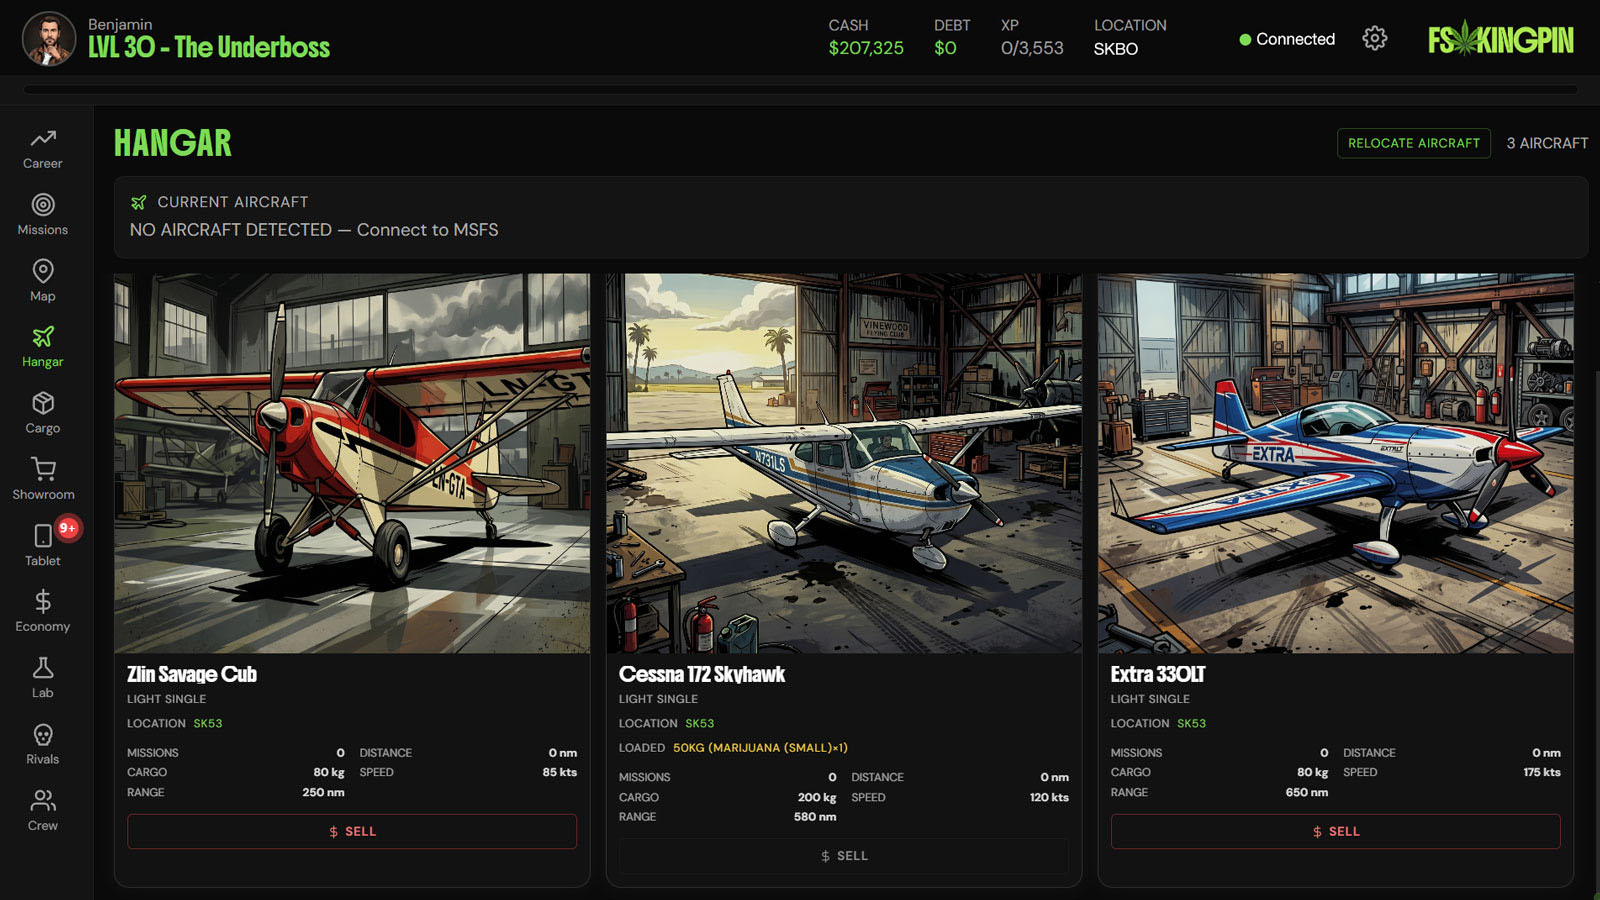The width and height of the screenshot is (1600, 900).
Task: Open the Economy dollar icon
Action: pyautogui.click(x=43, y=601)
